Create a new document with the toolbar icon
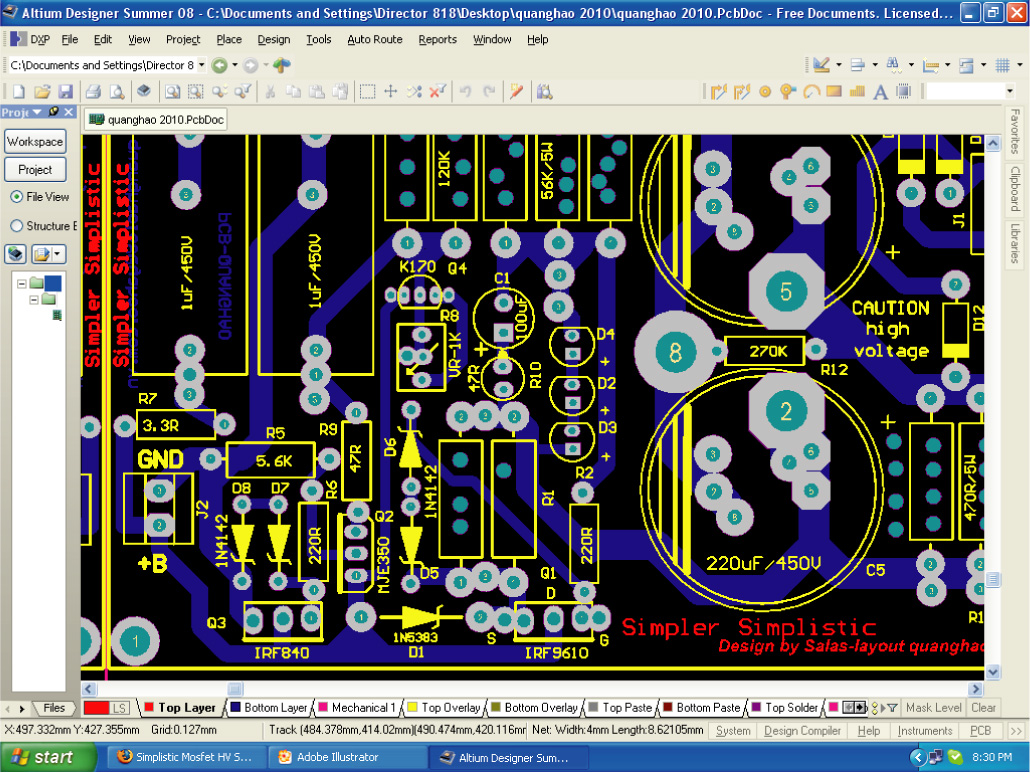 [18, 92]
